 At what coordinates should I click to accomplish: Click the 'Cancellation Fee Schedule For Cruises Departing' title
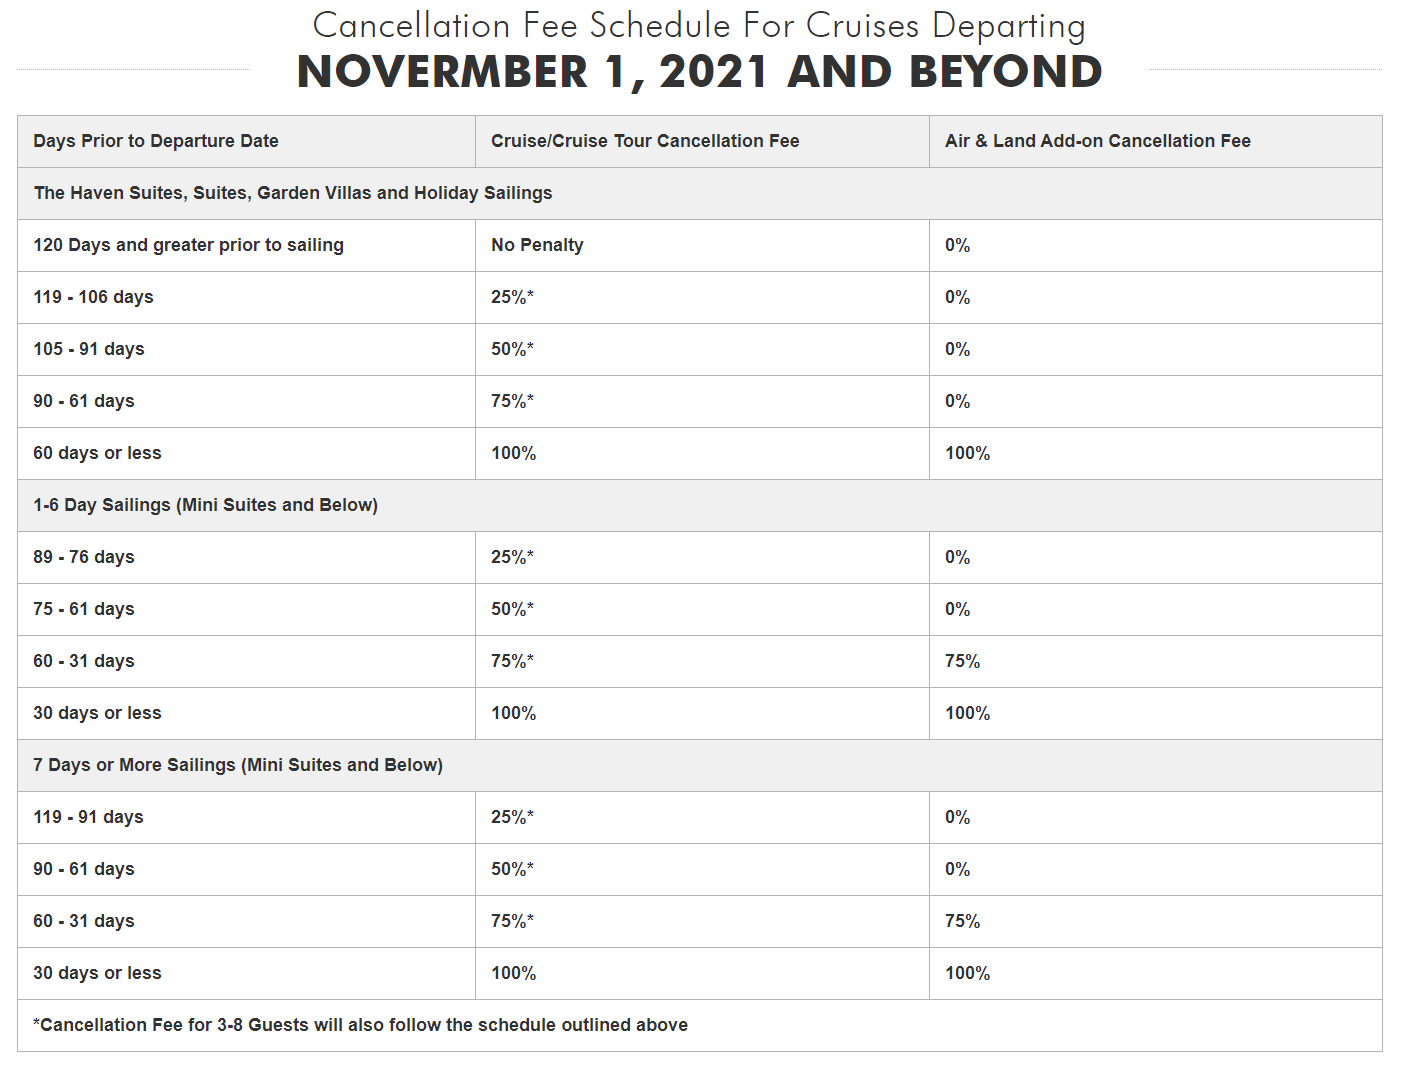point(699,25)
